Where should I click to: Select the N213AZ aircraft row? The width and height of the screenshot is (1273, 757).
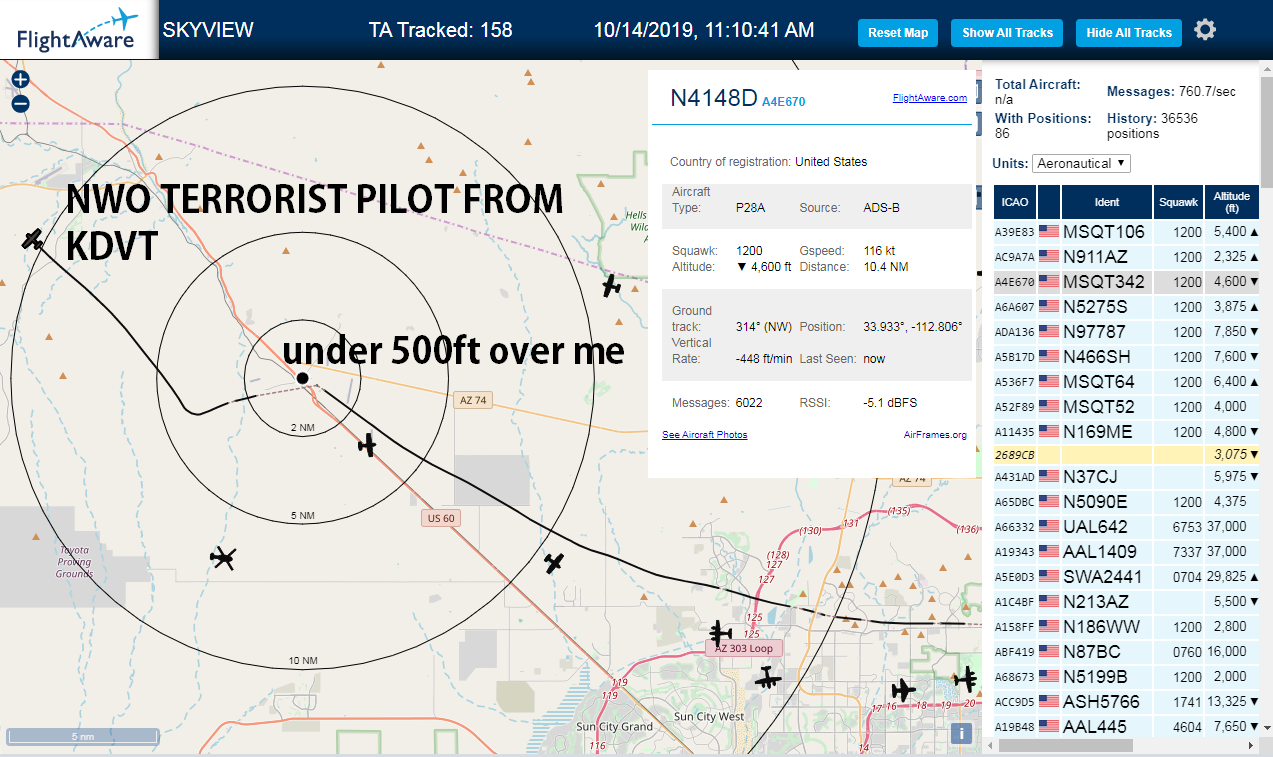pos(1126,602)
